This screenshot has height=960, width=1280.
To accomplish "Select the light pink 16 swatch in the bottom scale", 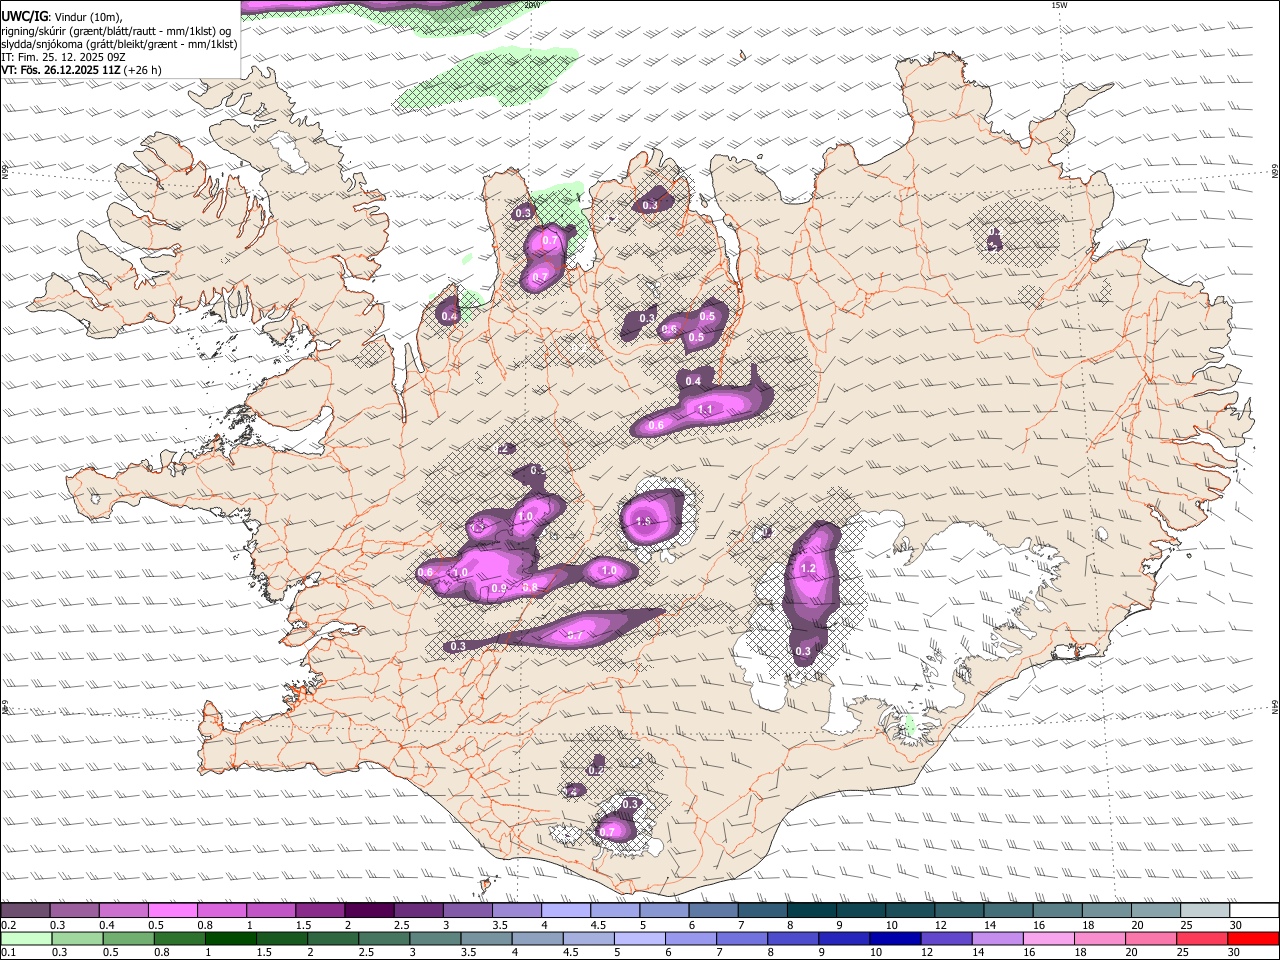I will (1048, 938).
